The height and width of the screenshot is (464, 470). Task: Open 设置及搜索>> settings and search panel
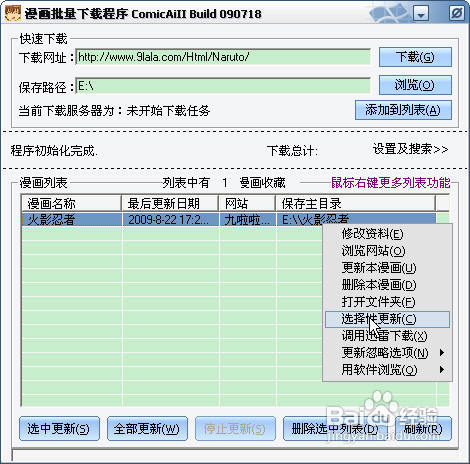coord(410,149)
